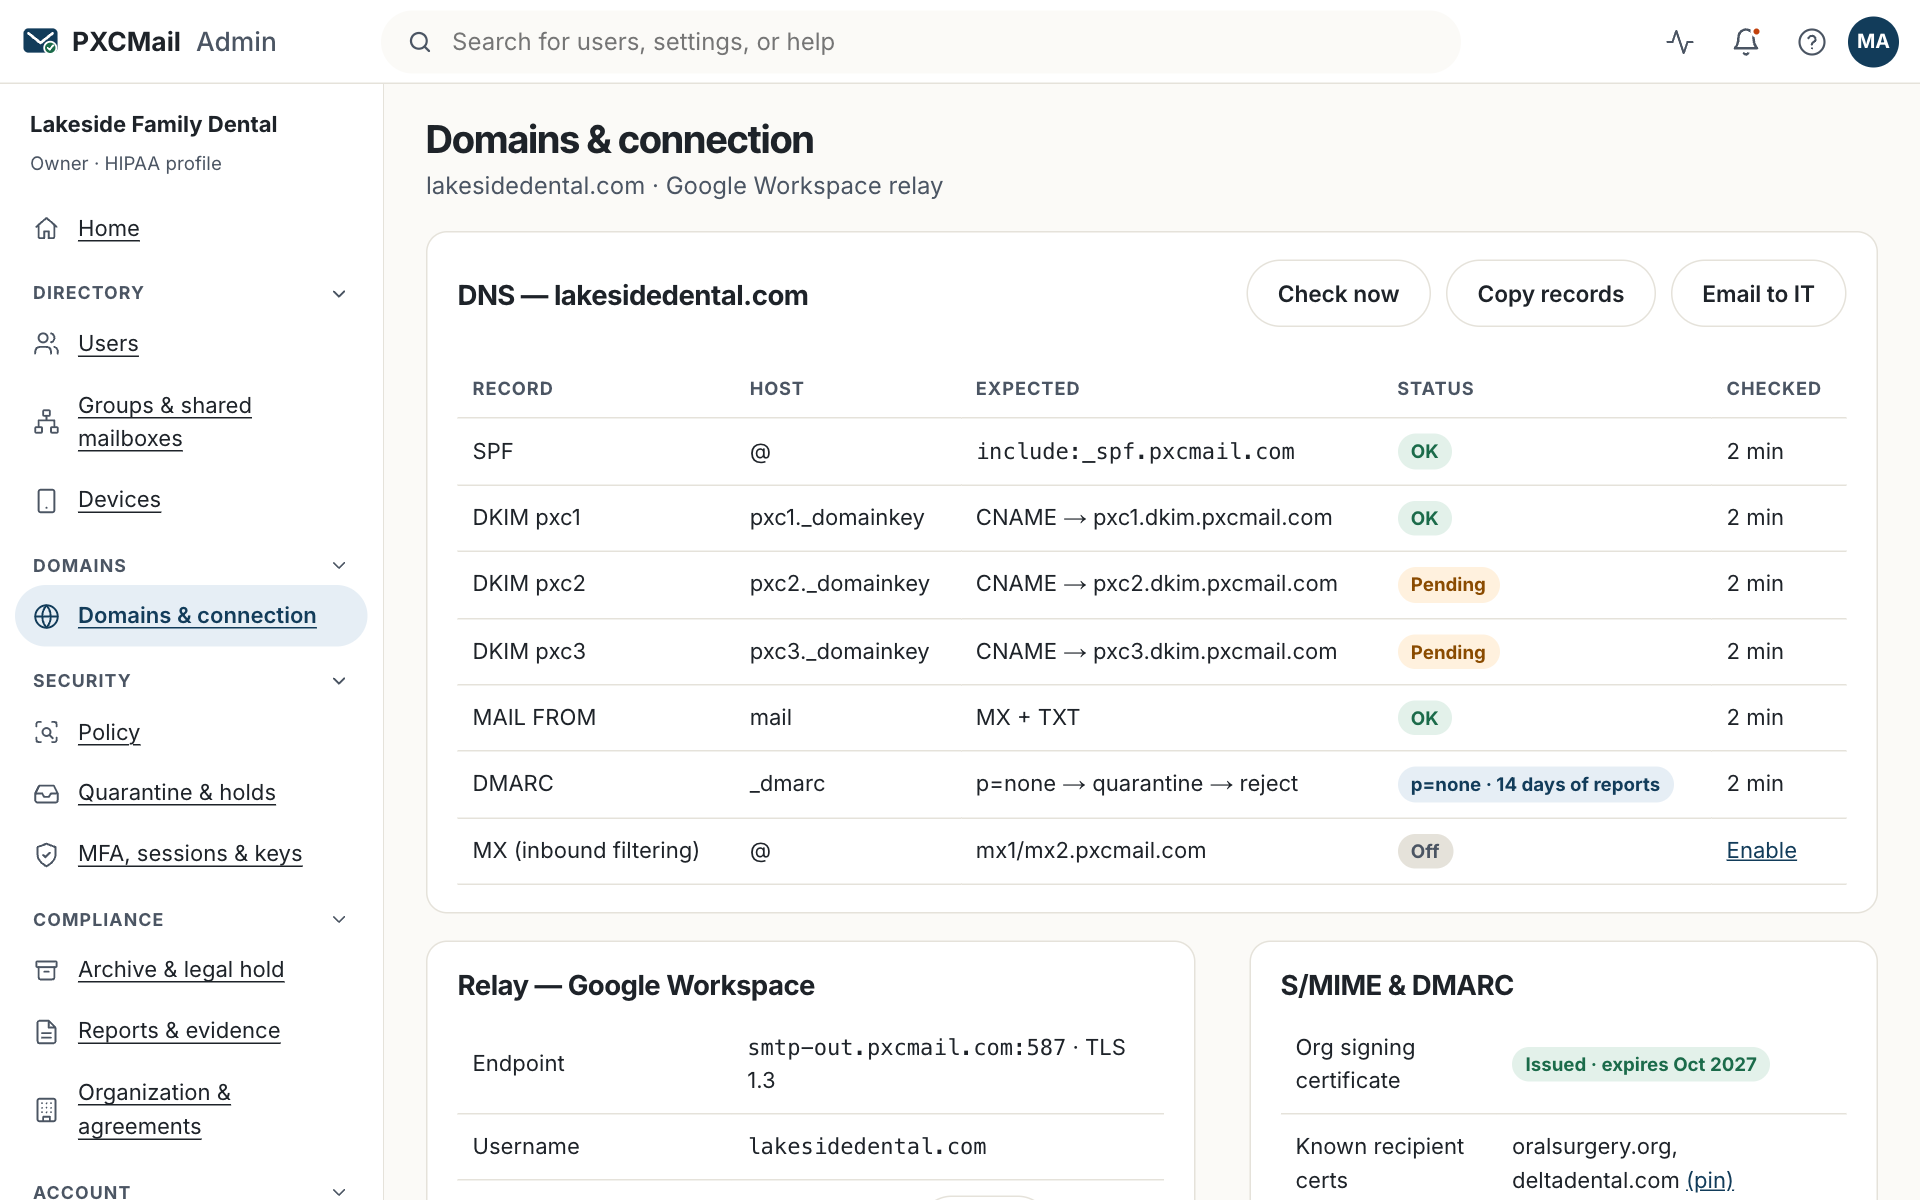Click the Home house icon in sidebar

pyautogui.click(x=46, y=228)
